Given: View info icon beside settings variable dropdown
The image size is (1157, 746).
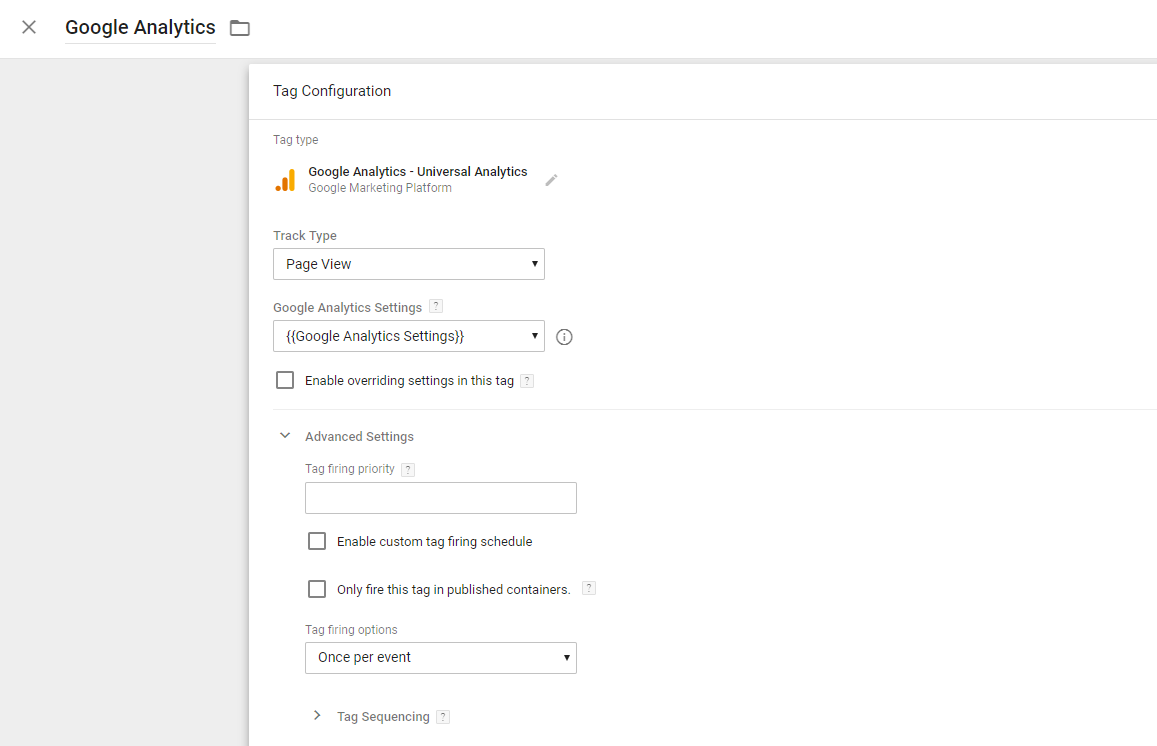Looking at the screenshot, I should tap(564, 337).
